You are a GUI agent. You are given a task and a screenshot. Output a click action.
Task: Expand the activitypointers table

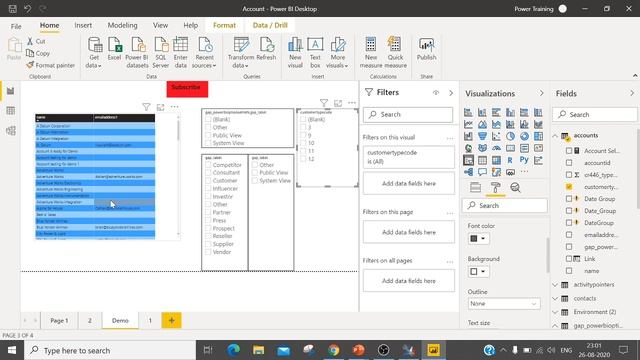pos(555,285)
